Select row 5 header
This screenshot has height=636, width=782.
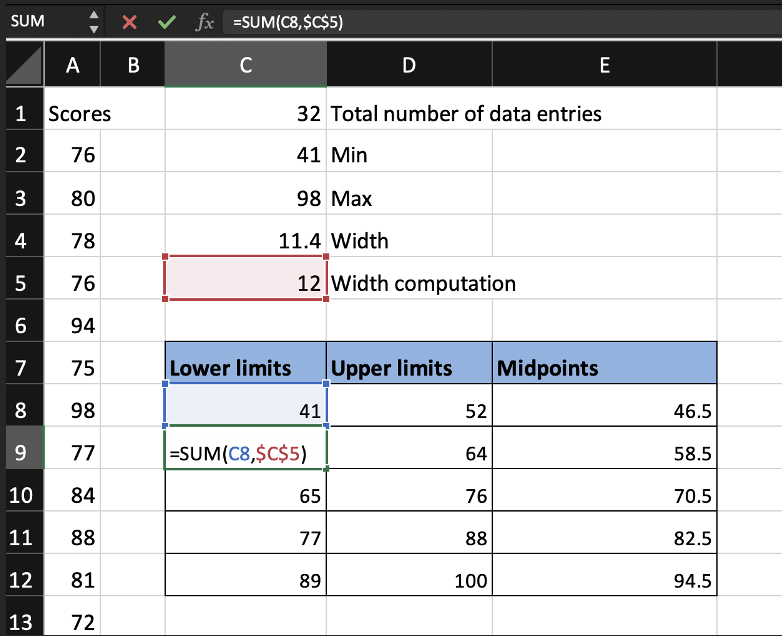tap(21, 283)
